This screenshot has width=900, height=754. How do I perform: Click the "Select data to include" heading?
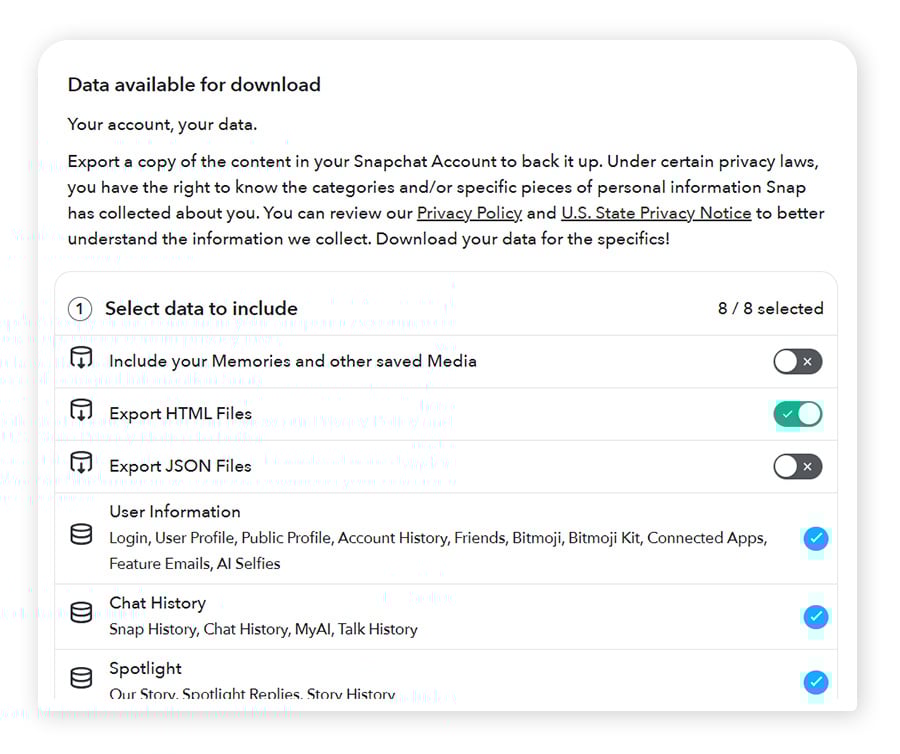coord(201,309)
